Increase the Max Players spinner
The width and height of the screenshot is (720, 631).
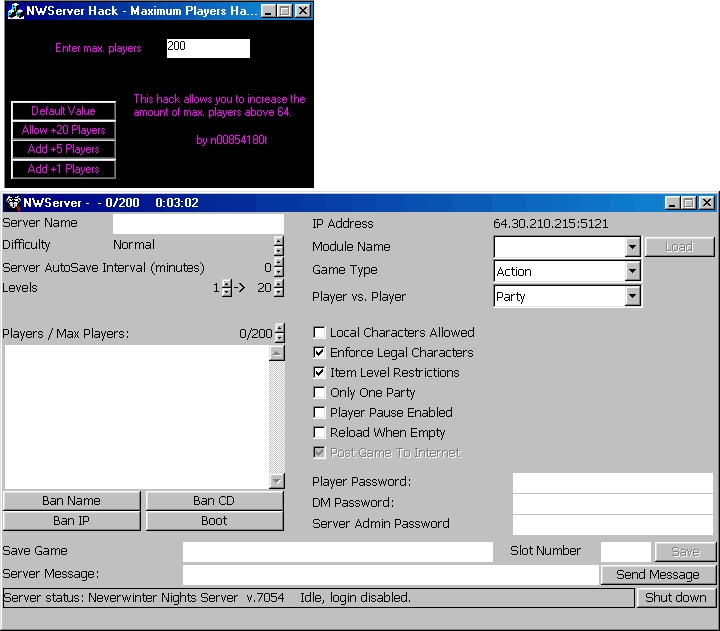[279, 329]
